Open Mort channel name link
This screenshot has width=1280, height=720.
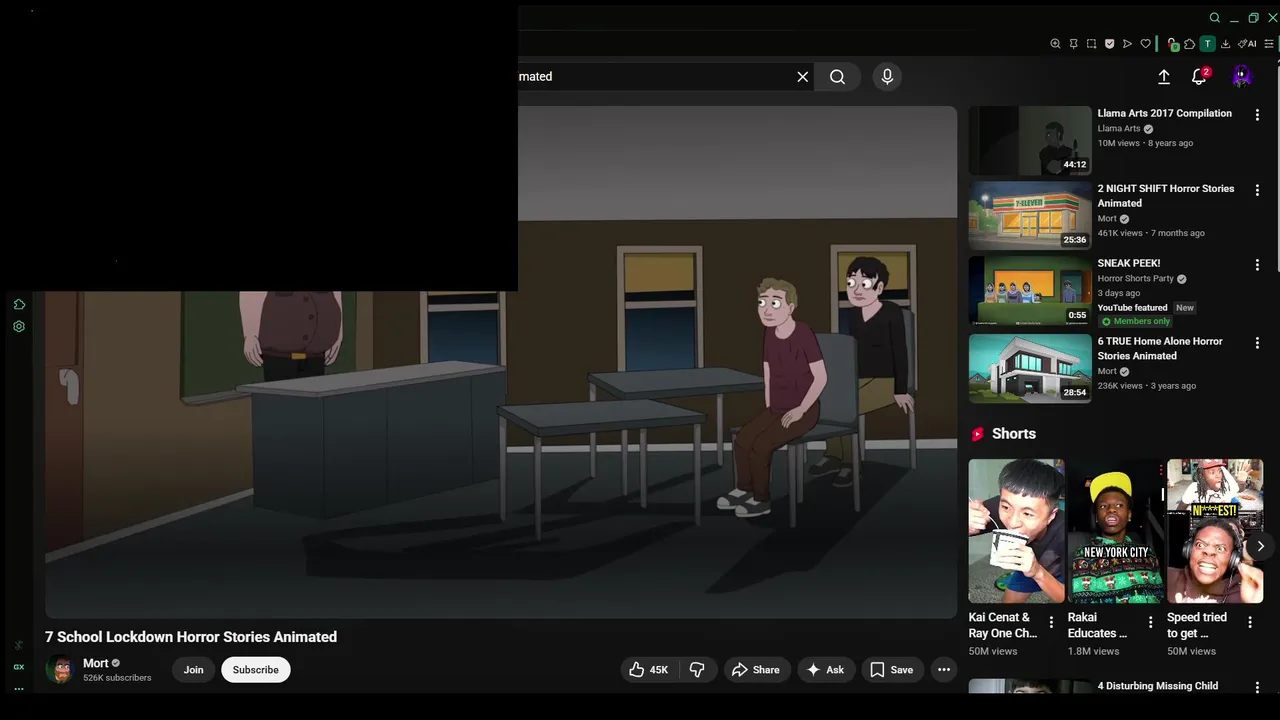pyautogui.click(x=96, y=663)
